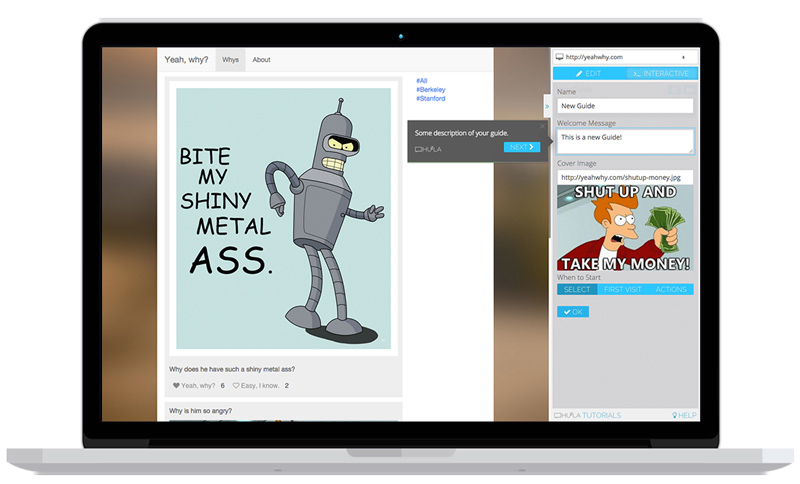
Task: Click the Name field containing New Guide
Action: click(x=625, y=106)
